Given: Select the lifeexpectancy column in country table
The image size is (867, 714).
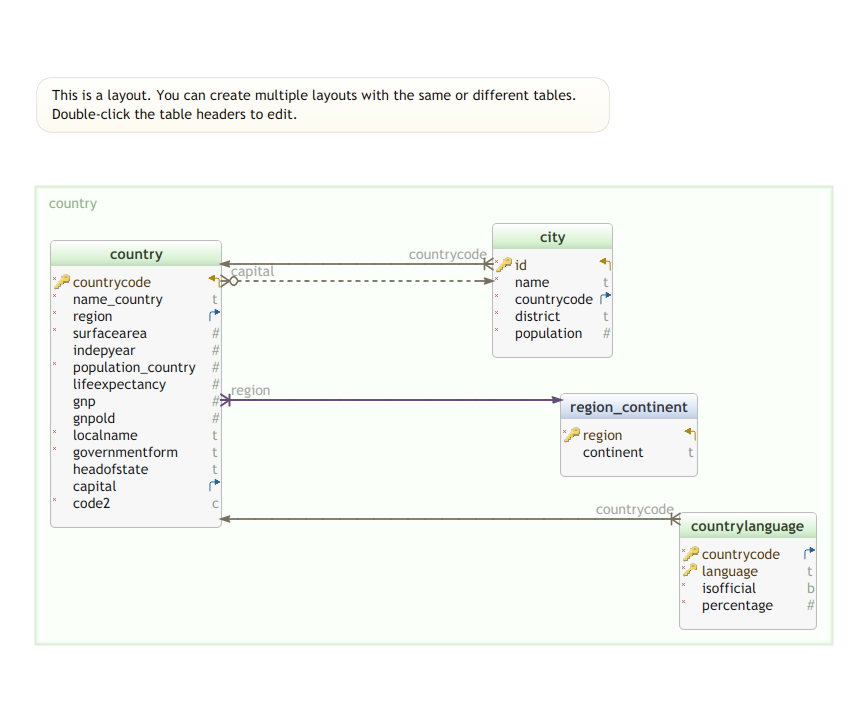Looking at the screenshot, I should coord(119,384).
